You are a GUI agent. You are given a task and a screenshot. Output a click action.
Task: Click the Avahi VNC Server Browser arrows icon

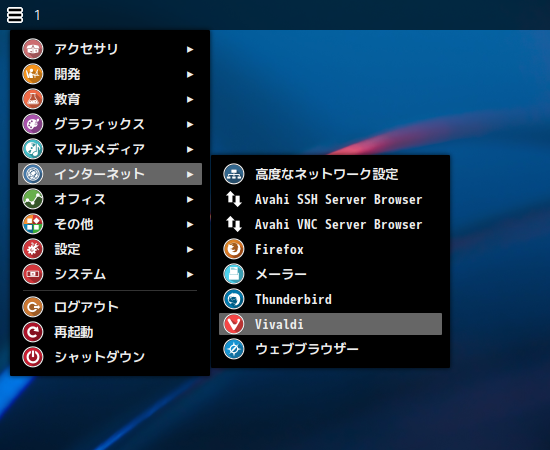point(234,224)
